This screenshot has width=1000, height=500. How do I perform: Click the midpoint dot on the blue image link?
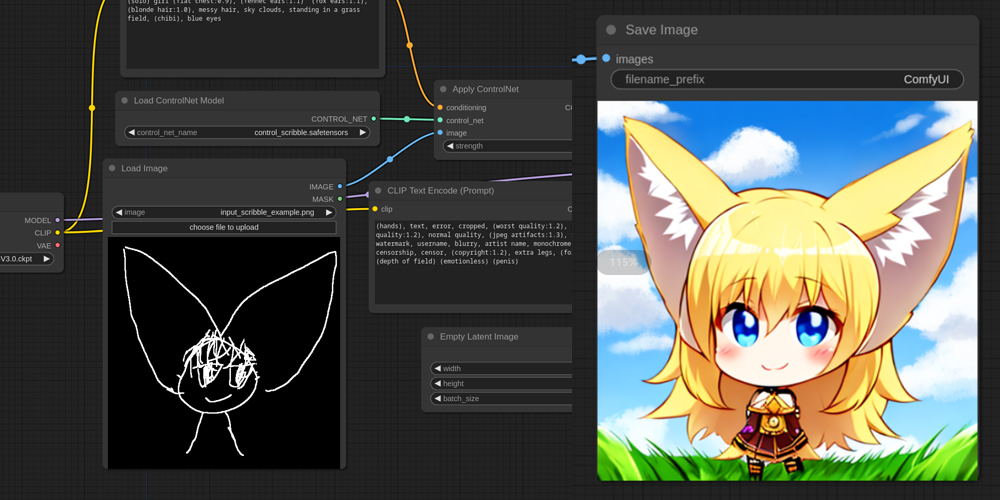390,159
